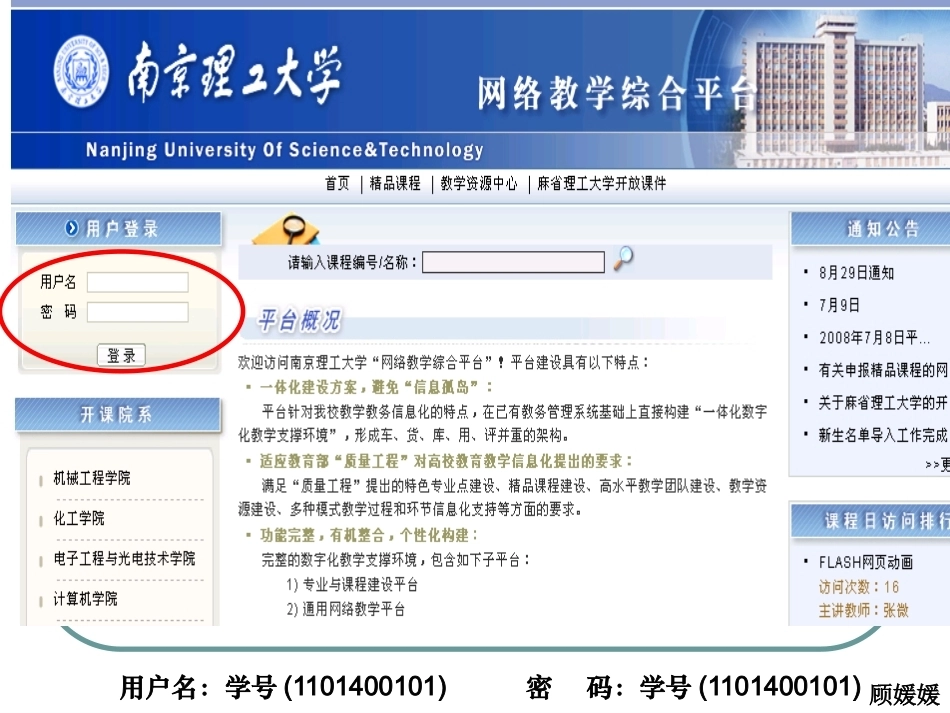The height and width of the screenshot is (713, 950).
Task: Click the 2) 通用网络教学平台 list item
Action: click(x=345, y=609)
